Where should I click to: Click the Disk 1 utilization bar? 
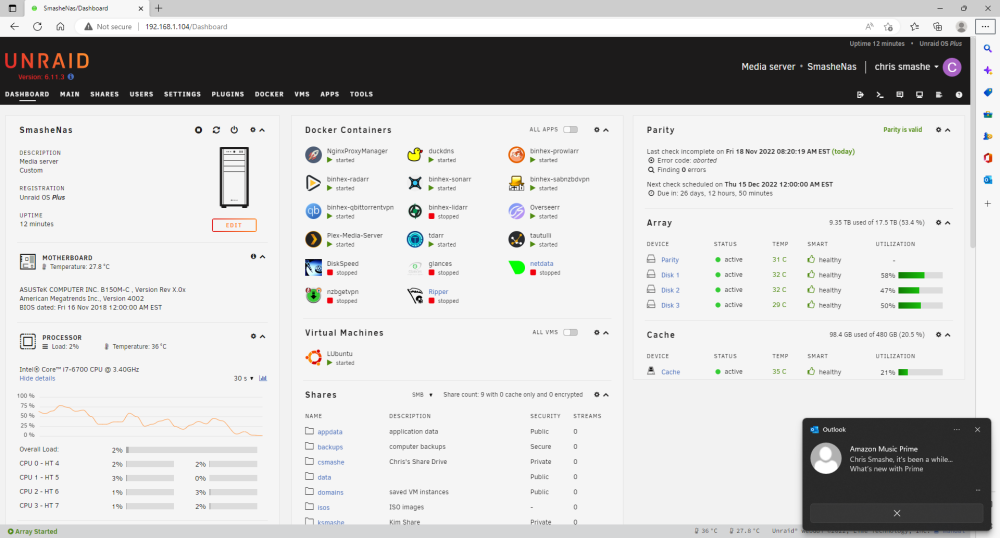920,275
